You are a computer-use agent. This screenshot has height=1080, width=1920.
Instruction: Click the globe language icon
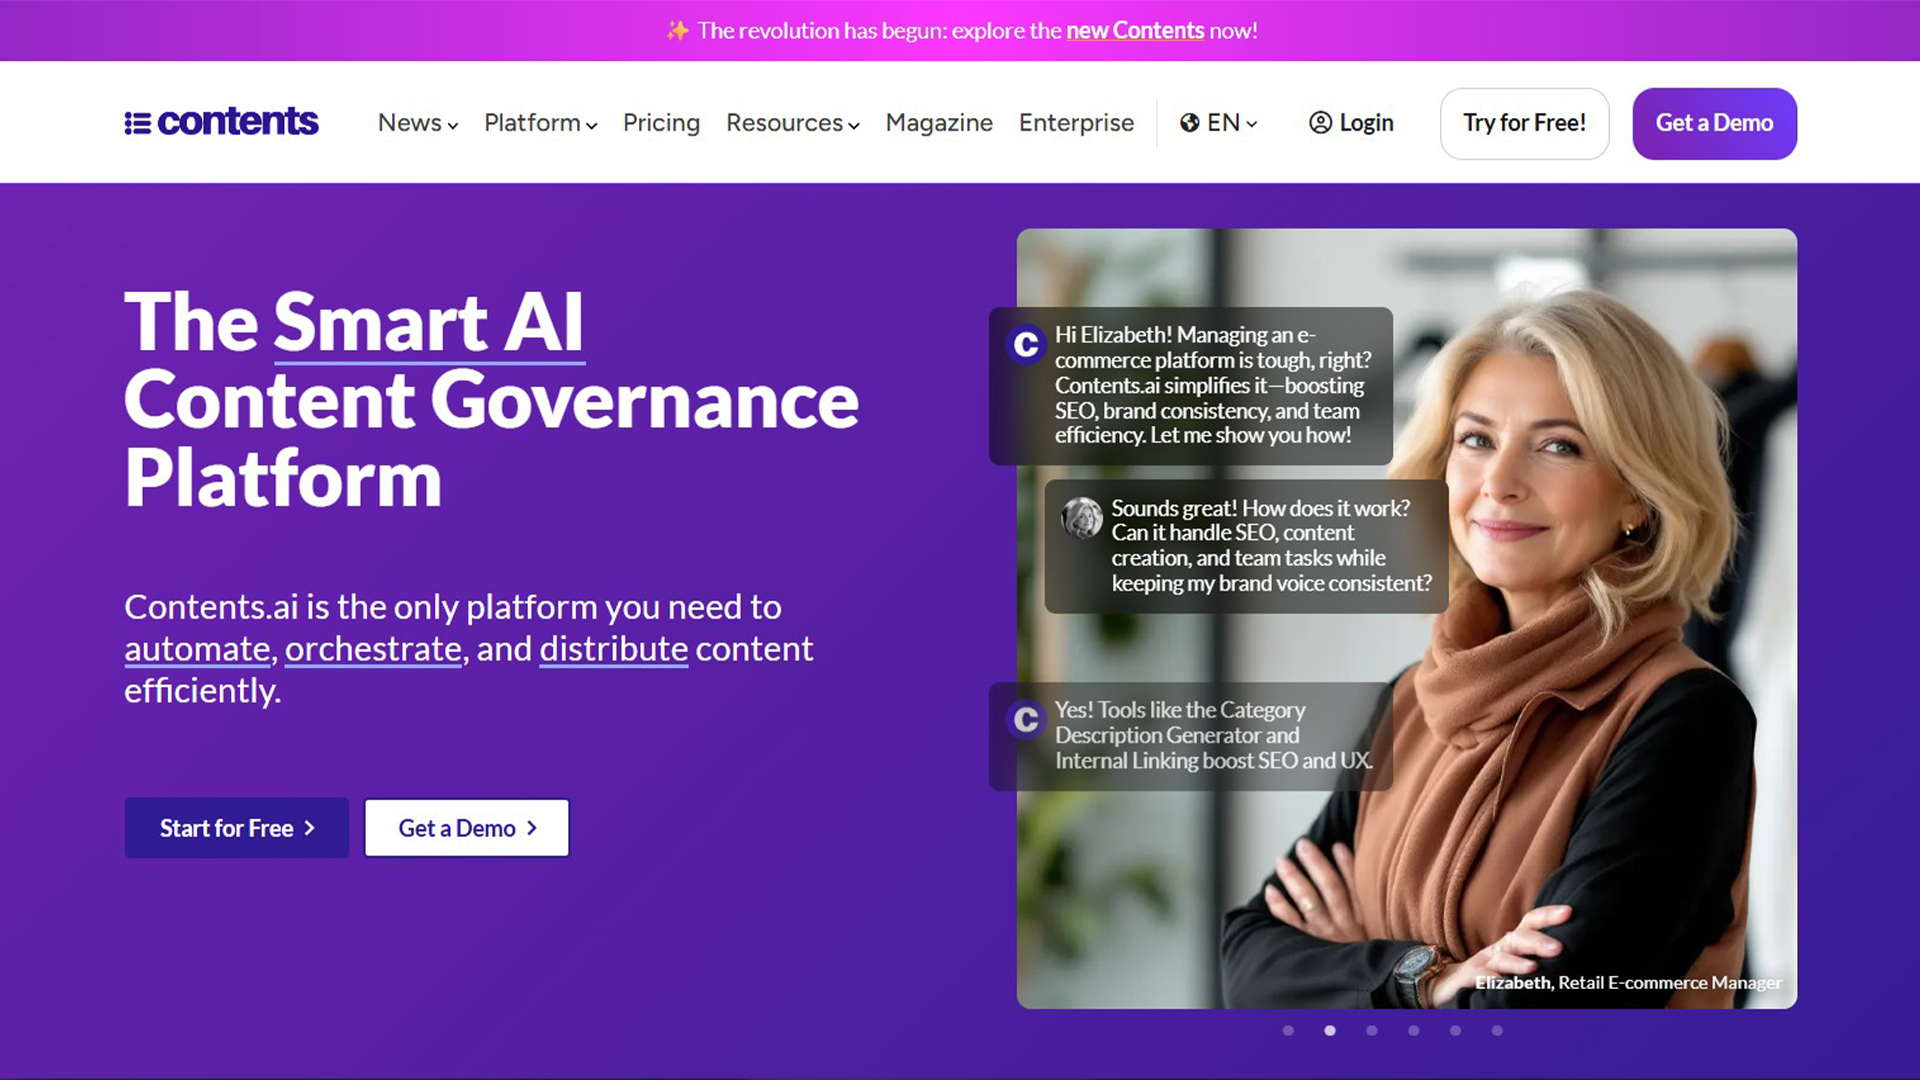(1190, 122)
